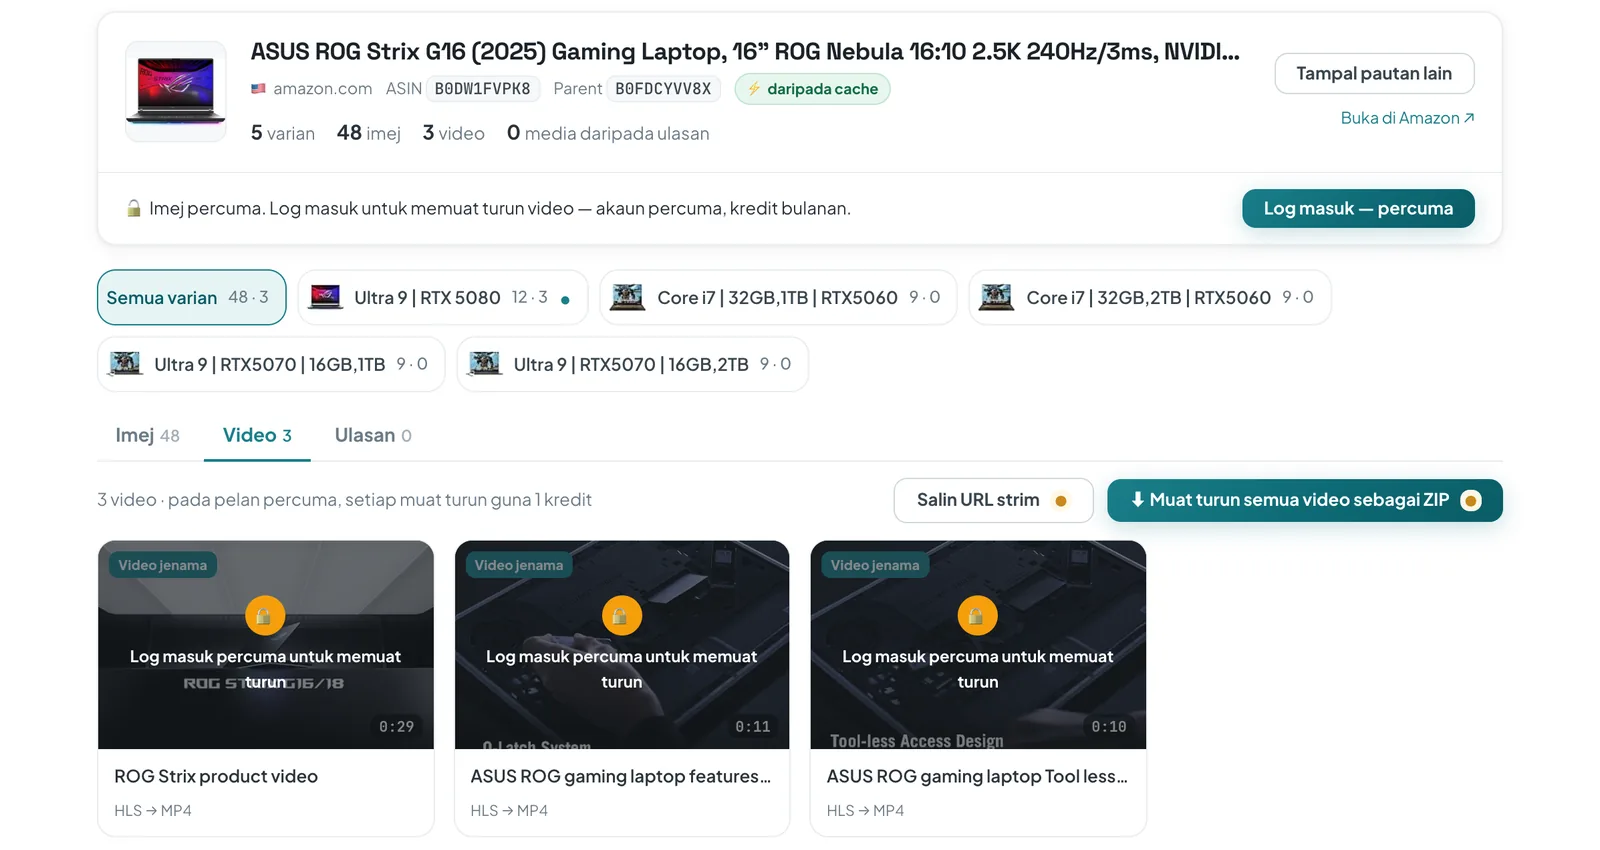Click the Tampal pautan lain button
The width and height of the screenshot is (1600, 850).
click(1374, 73)
